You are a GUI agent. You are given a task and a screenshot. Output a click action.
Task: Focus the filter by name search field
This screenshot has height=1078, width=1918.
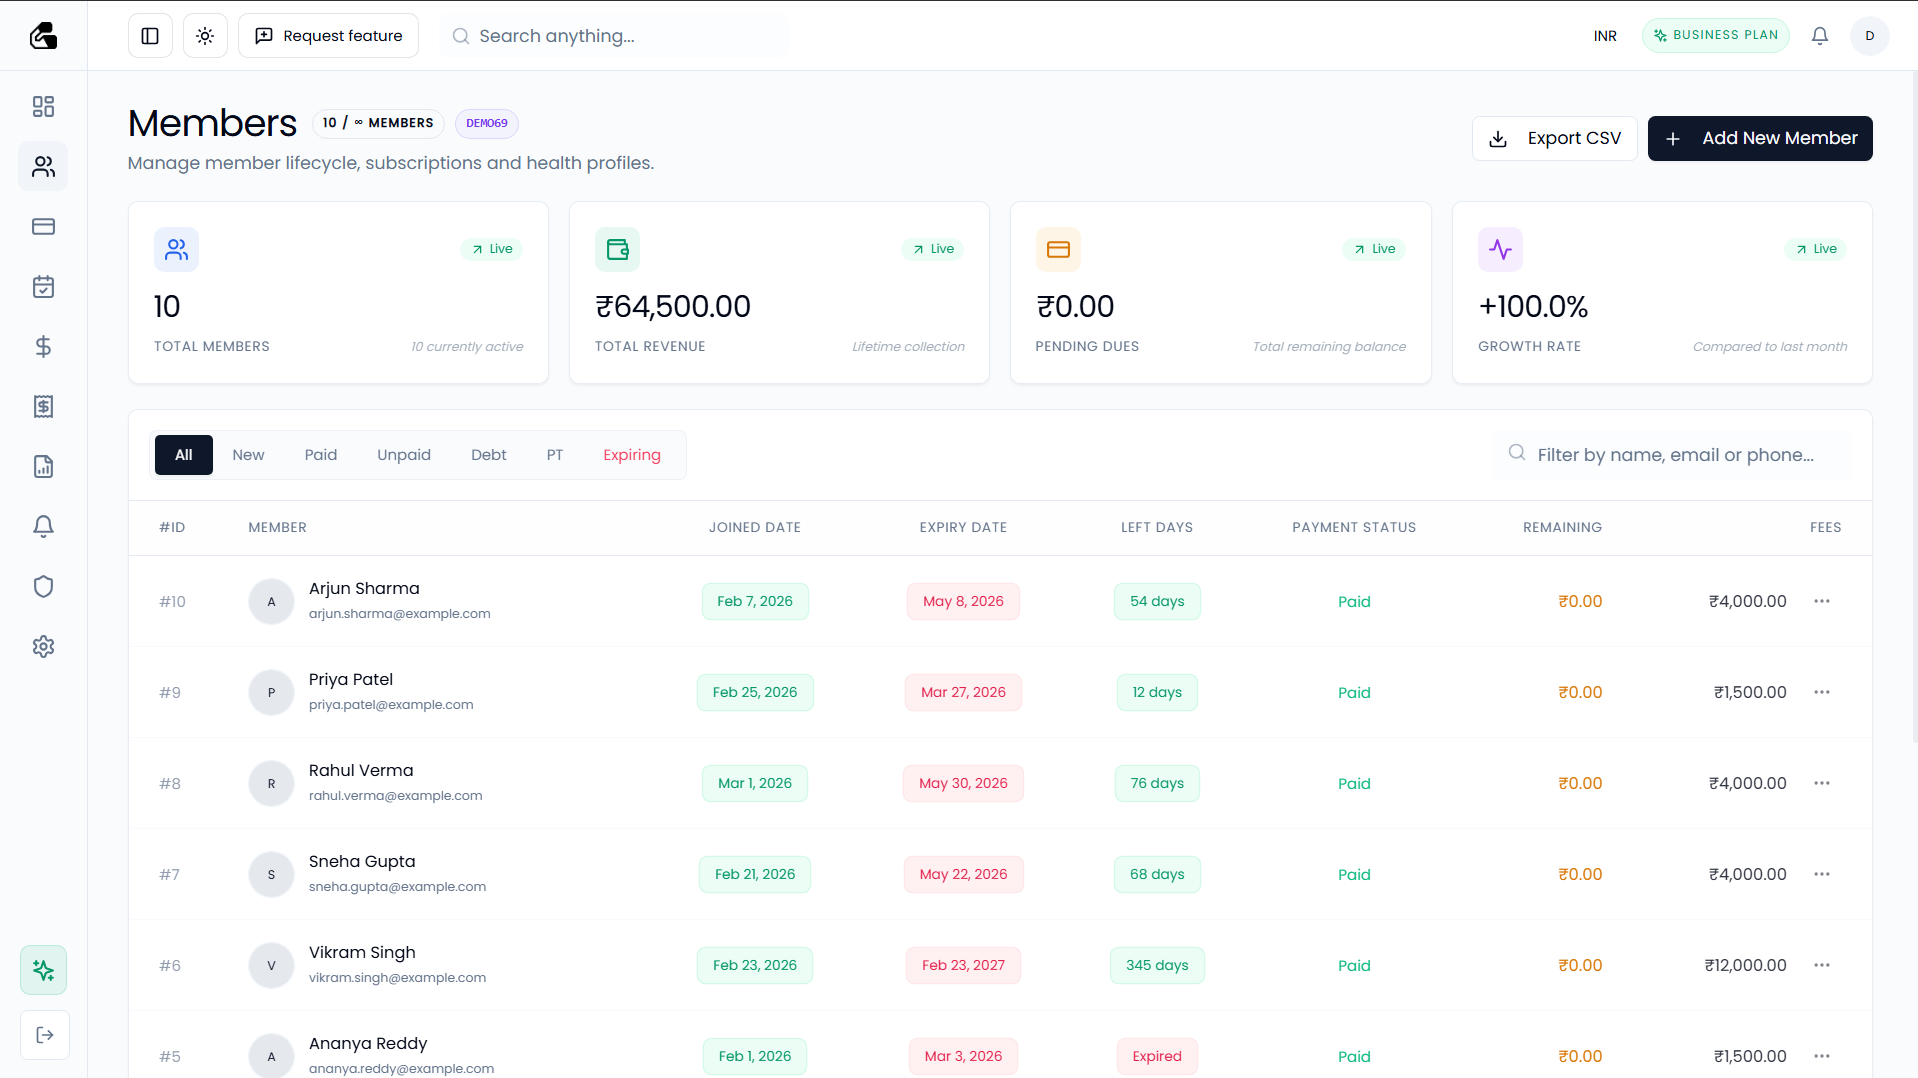tap(1675, 455)
